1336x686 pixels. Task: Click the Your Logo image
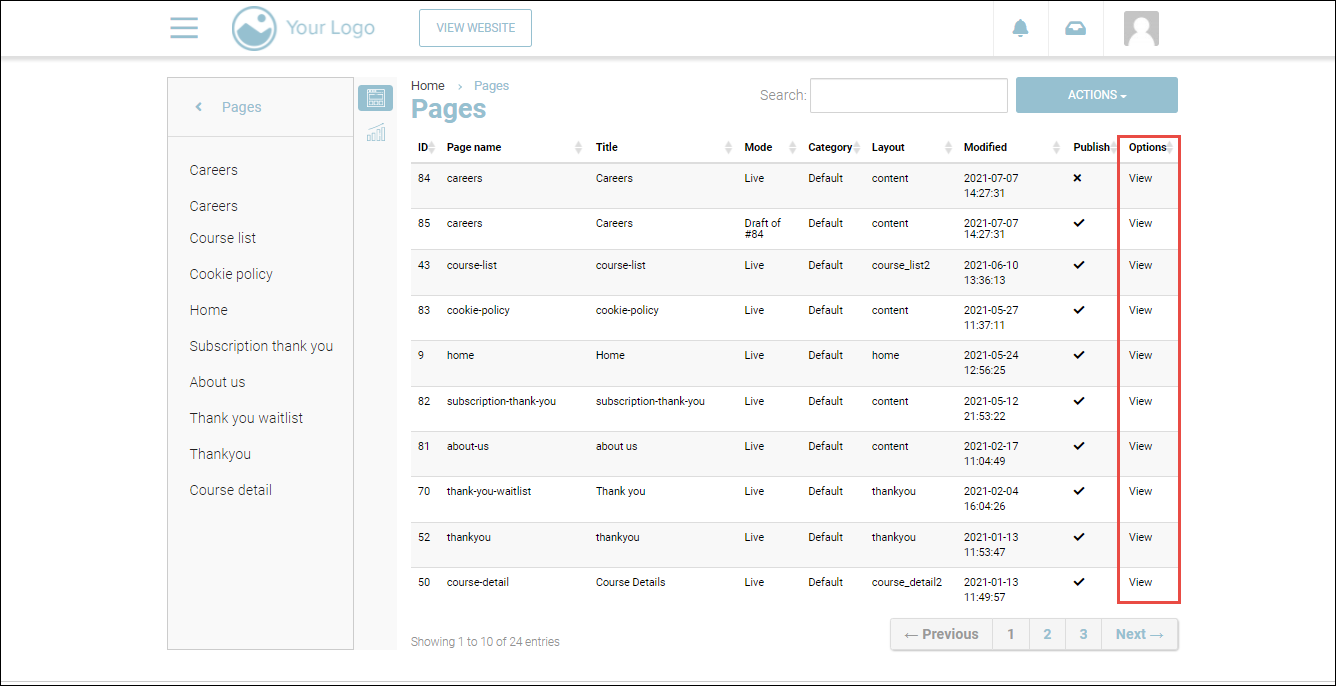(304, 28)
